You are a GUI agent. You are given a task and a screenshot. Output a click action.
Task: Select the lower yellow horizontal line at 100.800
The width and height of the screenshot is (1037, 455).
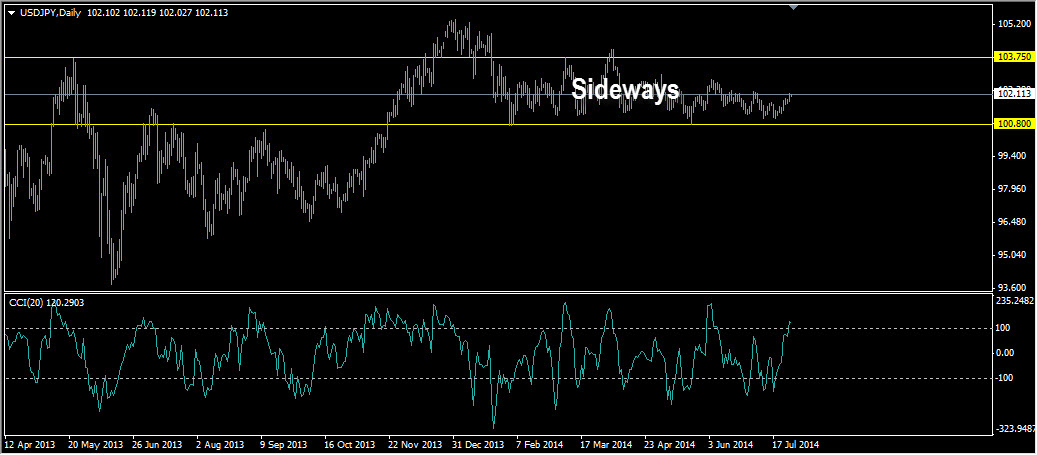pos(499,124)
